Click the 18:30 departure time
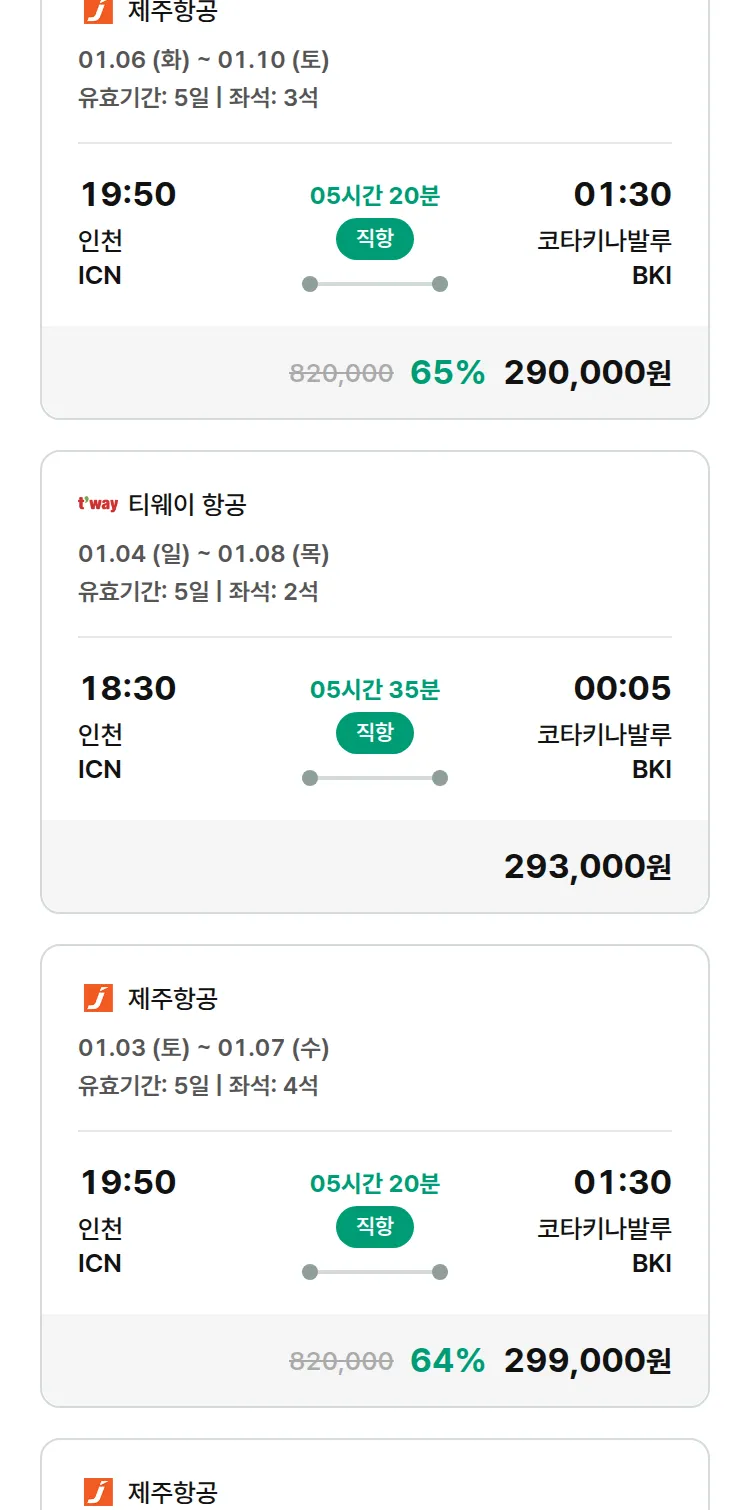 click(128, 688)
